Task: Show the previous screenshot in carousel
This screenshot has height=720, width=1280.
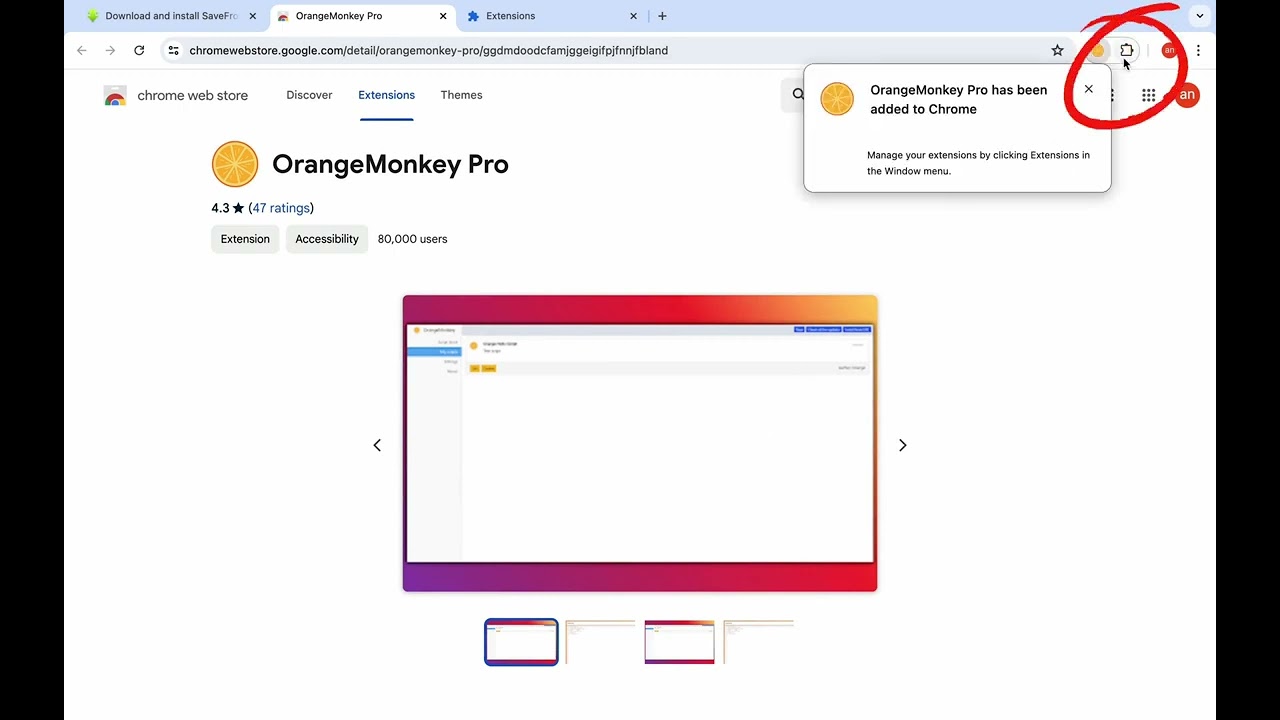Action: pyautogui.click(x=377, y=445)
